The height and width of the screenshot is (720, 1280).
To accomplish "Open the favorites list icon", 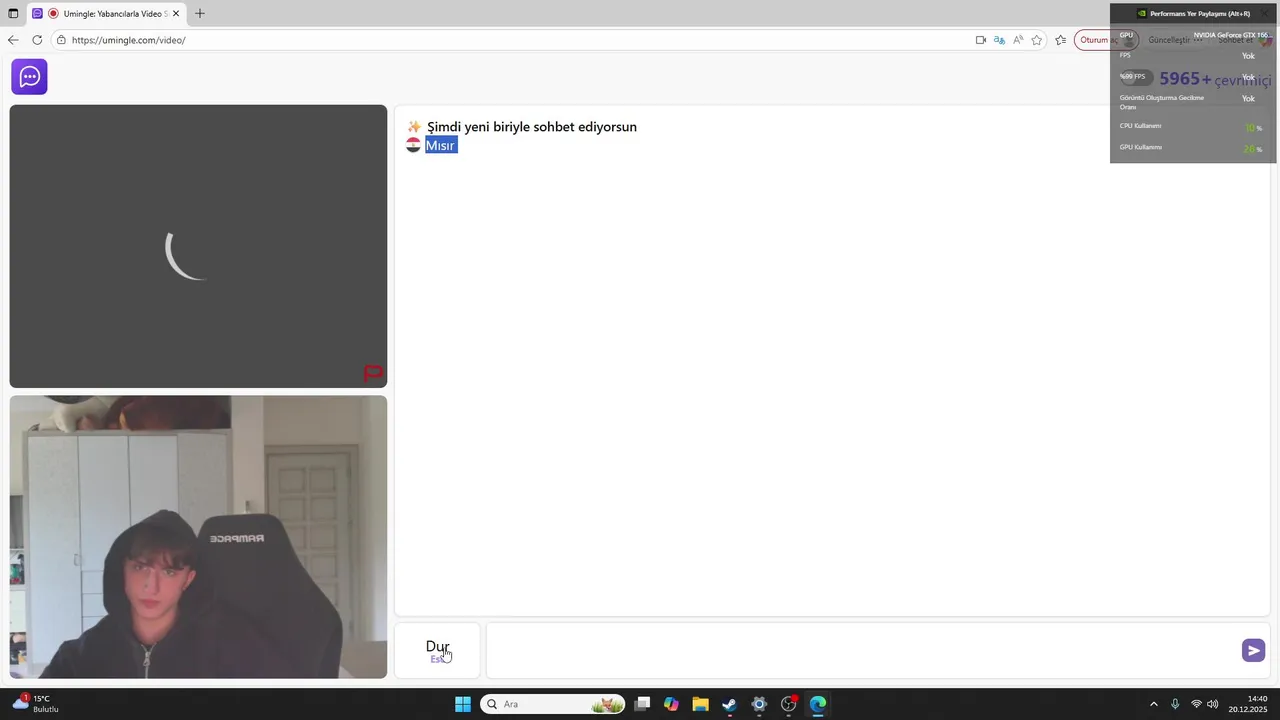I will [1060, 40].
